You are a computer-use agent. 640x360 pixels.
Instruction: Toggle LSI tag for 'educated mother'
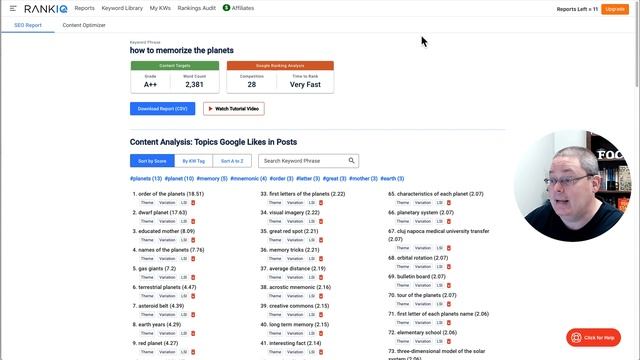[184, 240]
